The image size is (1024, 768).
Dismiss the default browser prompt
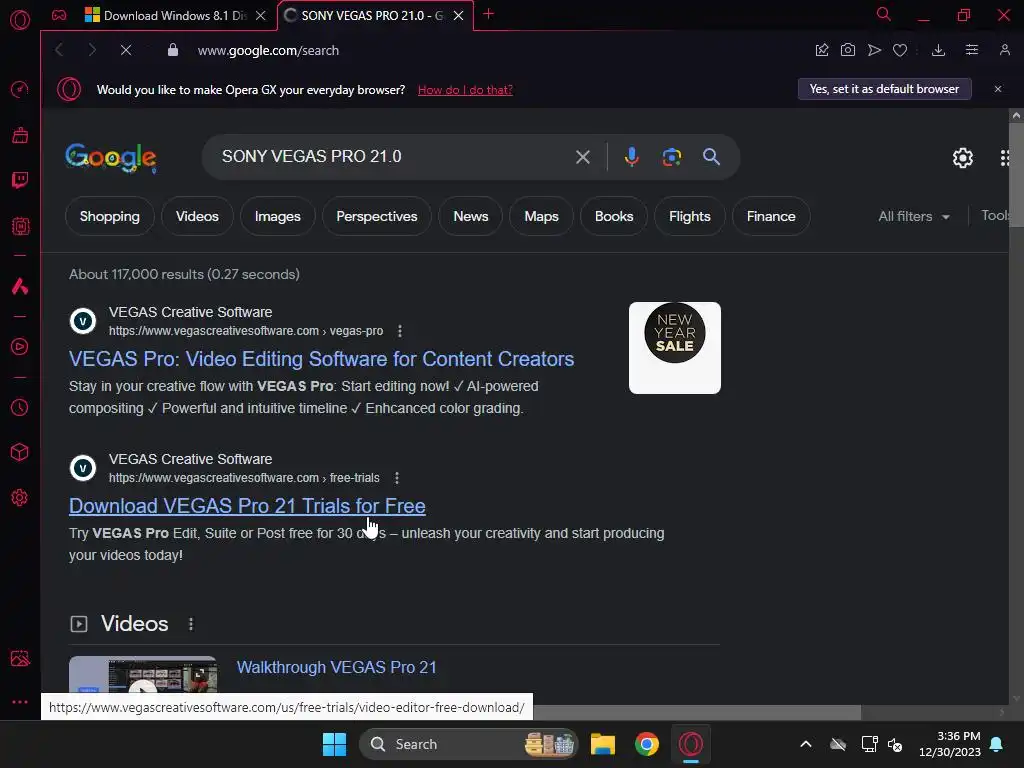point(998,89)
